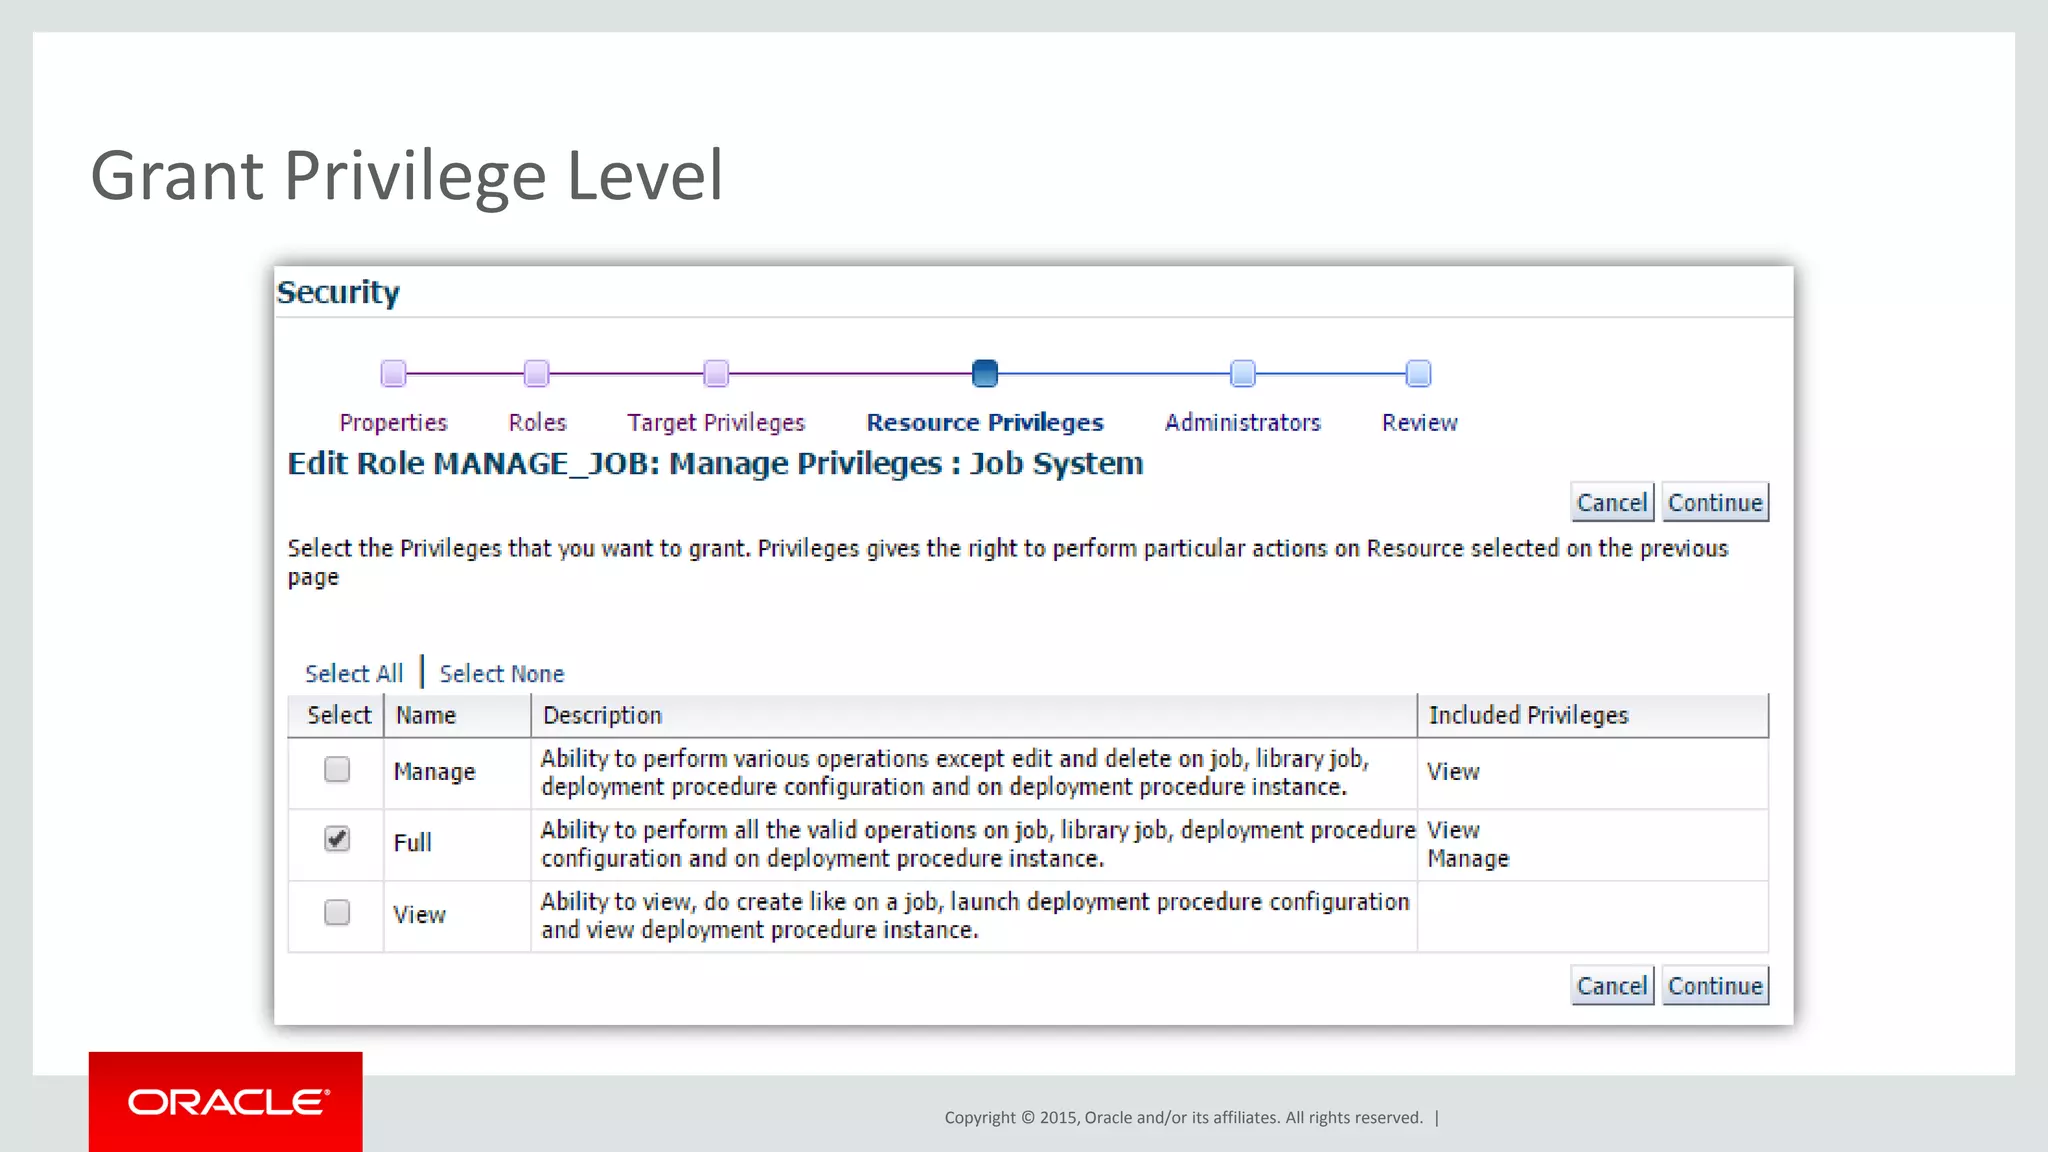Click the Select column header
The width and height of the screenshot is (2048, 1152).
(338, 715)
